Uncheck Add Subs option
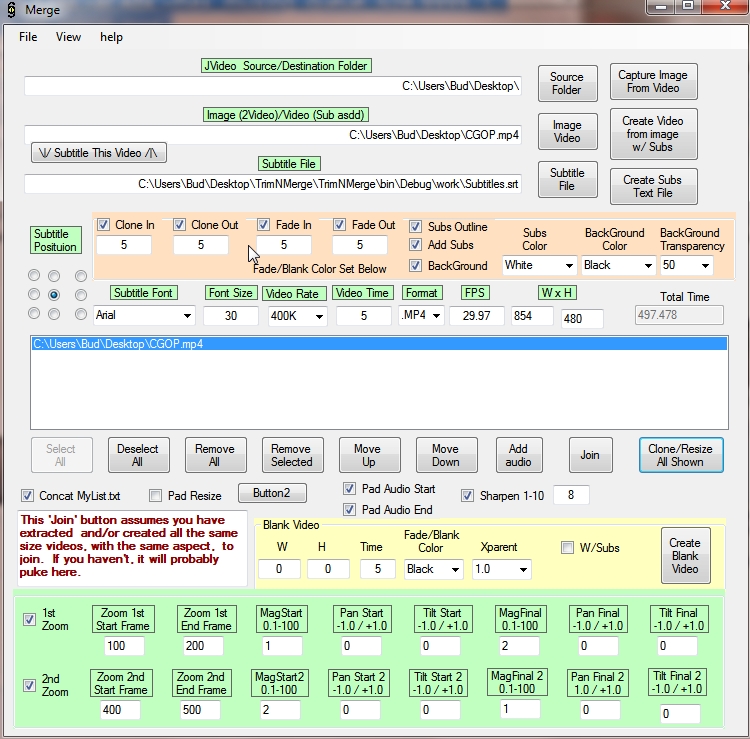750x739 pixels. [x=416, y=245]
